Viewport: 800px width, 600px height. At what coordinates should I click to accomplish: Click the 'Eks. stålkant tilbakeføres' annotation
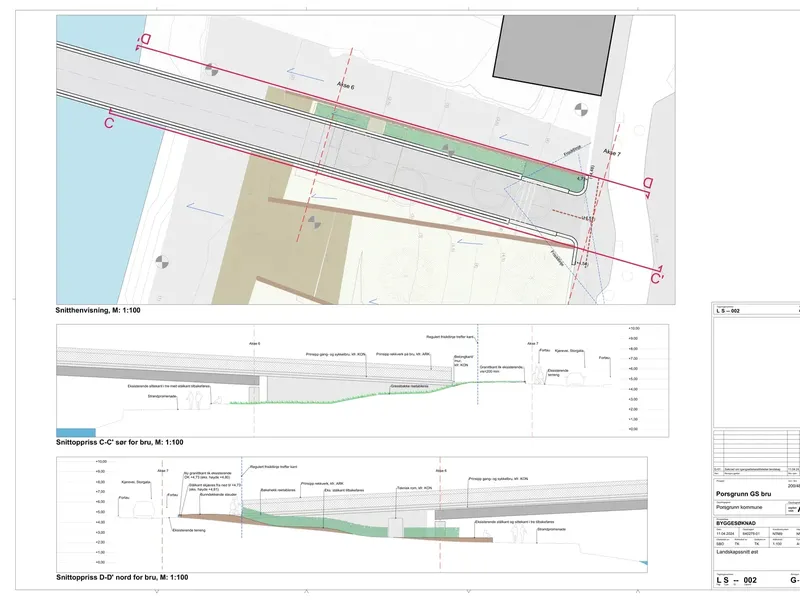[x=344, y=491]
